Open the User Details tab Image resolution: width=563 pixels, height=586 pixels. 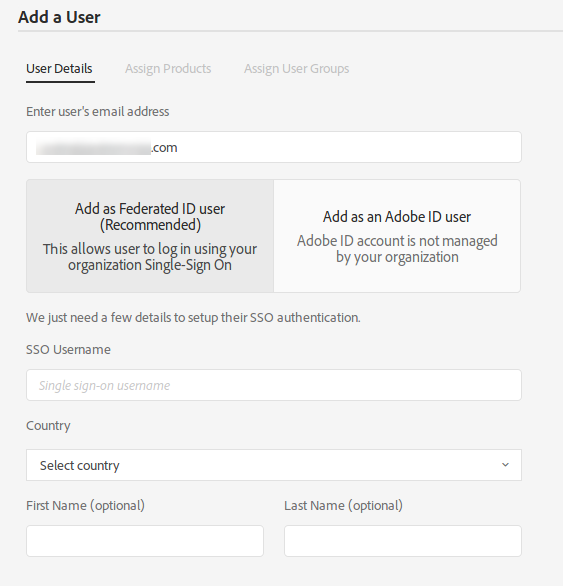(59, 69)
